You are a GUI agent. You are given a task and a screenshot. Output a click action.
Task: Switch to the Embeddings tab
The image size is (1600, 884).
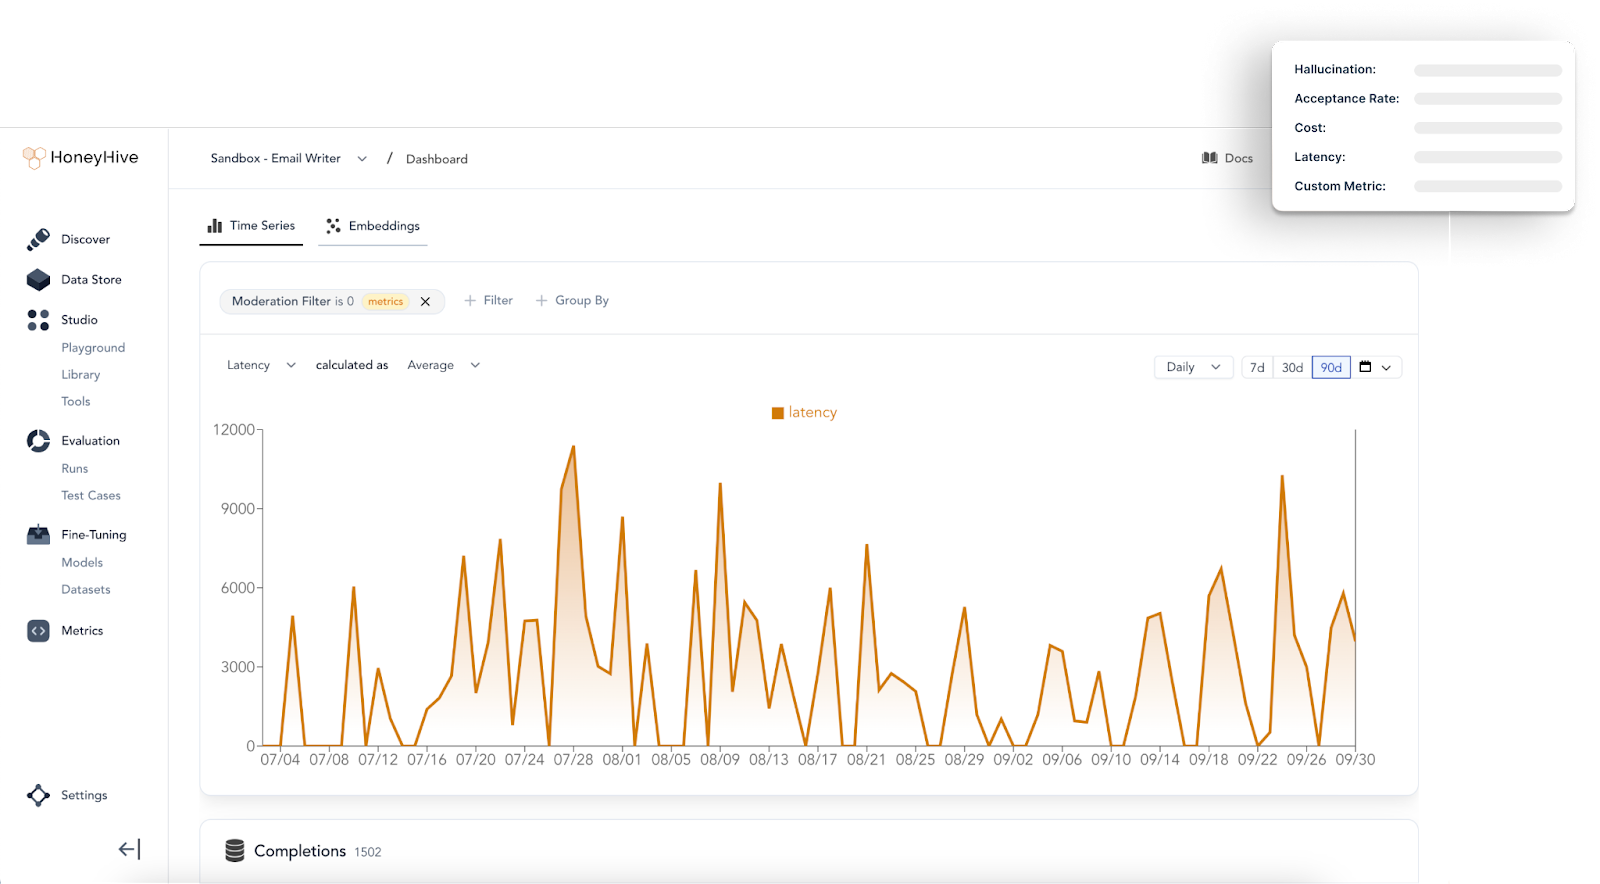tap(373, 226)
